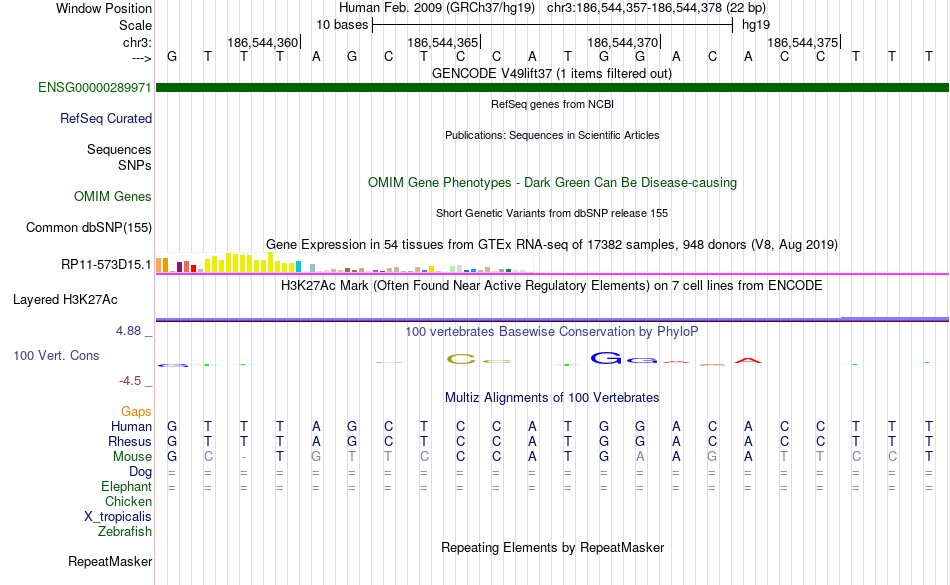Click the olive C PhyloP logo letter

[x=461, y=359]
